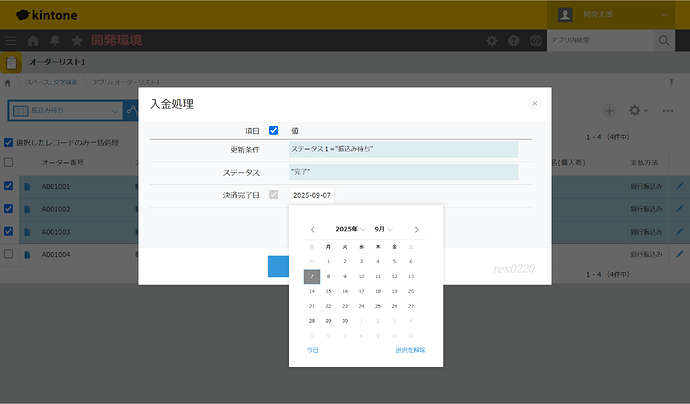Edit record A001001 with pencil icon
The height and width of the screenshot is (404, 690).
pyautogui.click(x=680, y=186)
